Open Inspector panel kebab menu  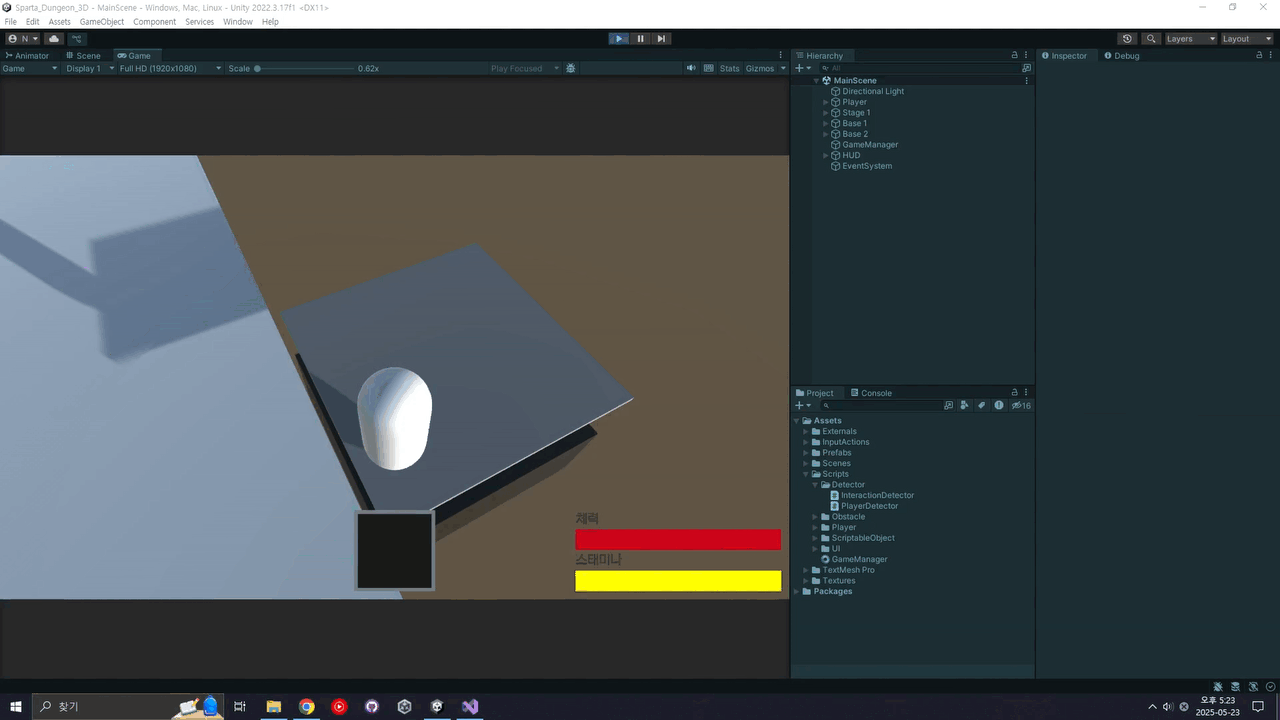(1271, 56)
